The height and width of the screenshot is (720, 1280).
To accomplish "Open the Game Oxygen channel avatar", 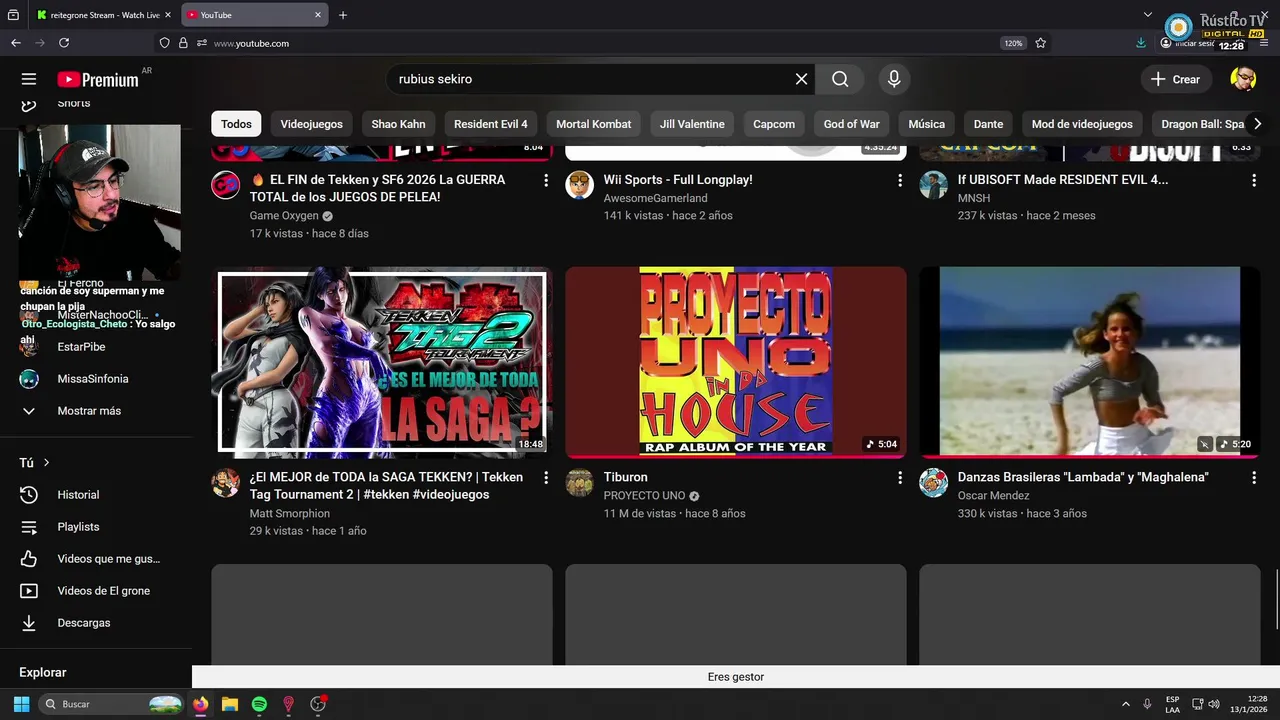I will 225,185.
